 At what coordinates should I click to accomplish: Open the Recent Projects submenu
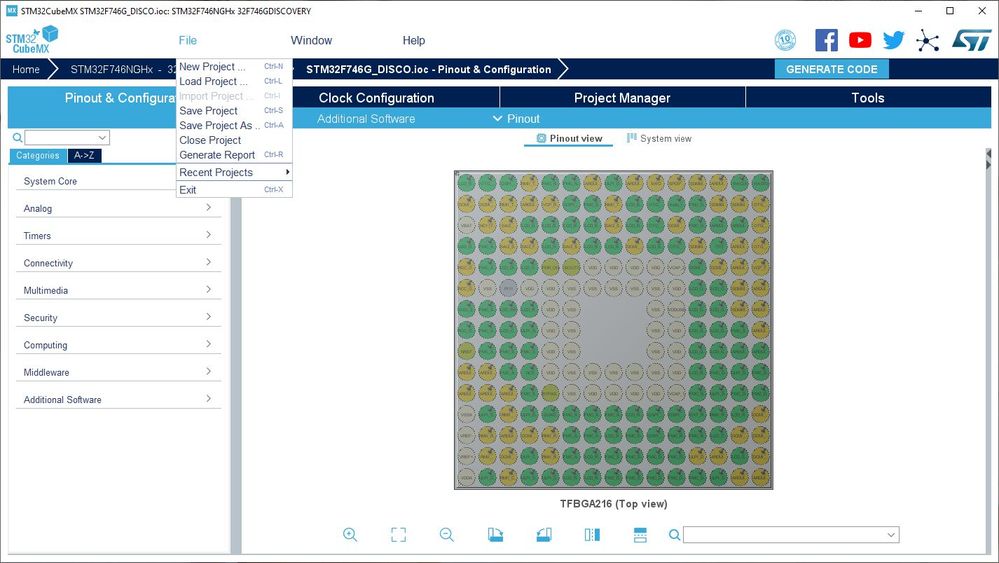[x=234, y=172]
